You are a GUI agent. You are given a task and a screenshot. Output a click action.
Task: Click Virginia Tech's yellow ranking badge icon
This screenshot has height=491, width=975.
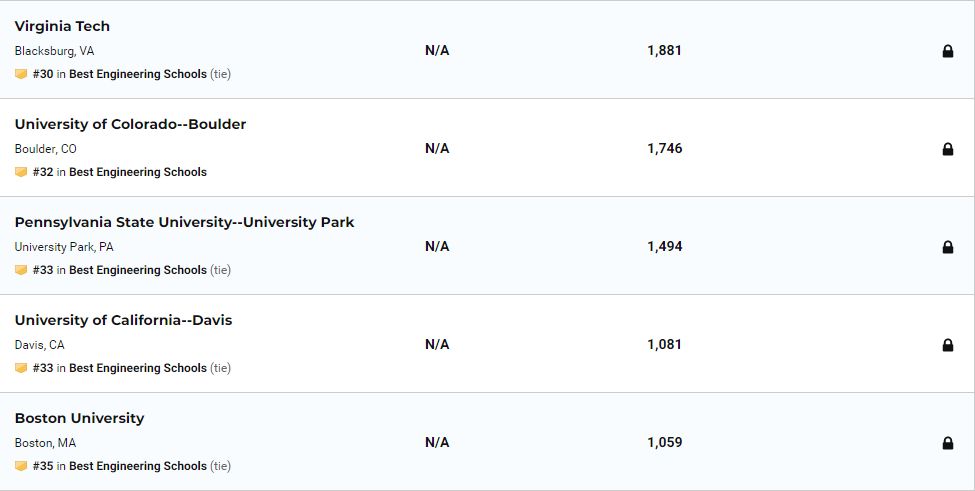click(21, 74)
